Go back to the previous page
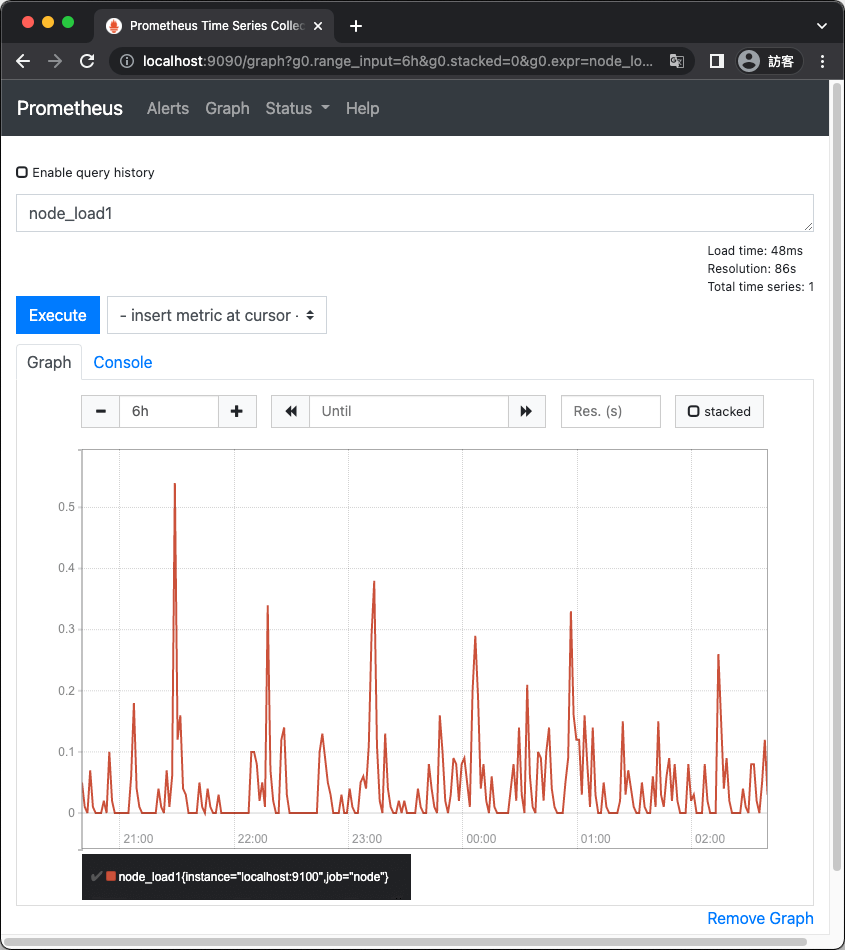Screen dimensions: 845x950 [23, 61]
